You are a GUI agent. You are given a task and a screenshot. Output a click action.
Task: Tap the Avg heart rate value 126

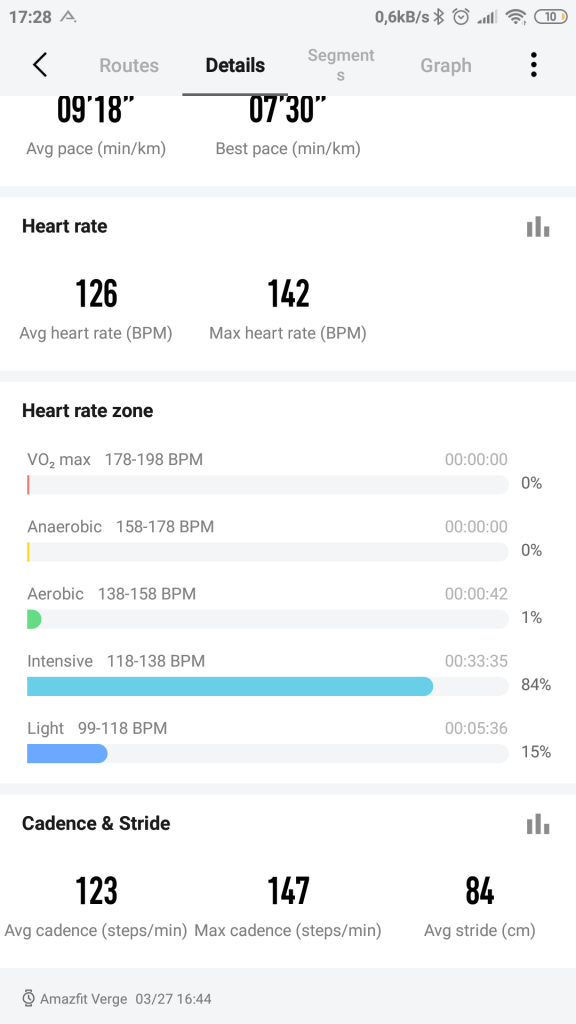[96, 293]
